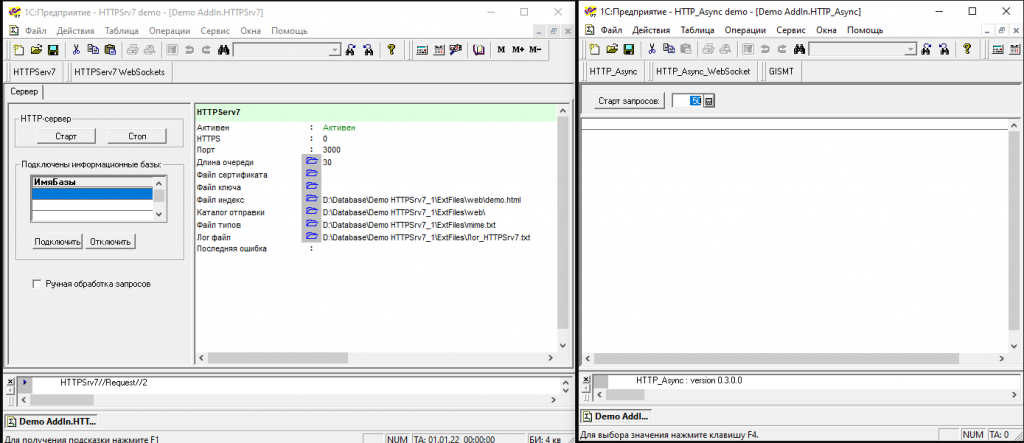Open Помощь menu in HTTP_Async window
The height and width of the screenshot is (443, 1024).
(x=865, y=30)
